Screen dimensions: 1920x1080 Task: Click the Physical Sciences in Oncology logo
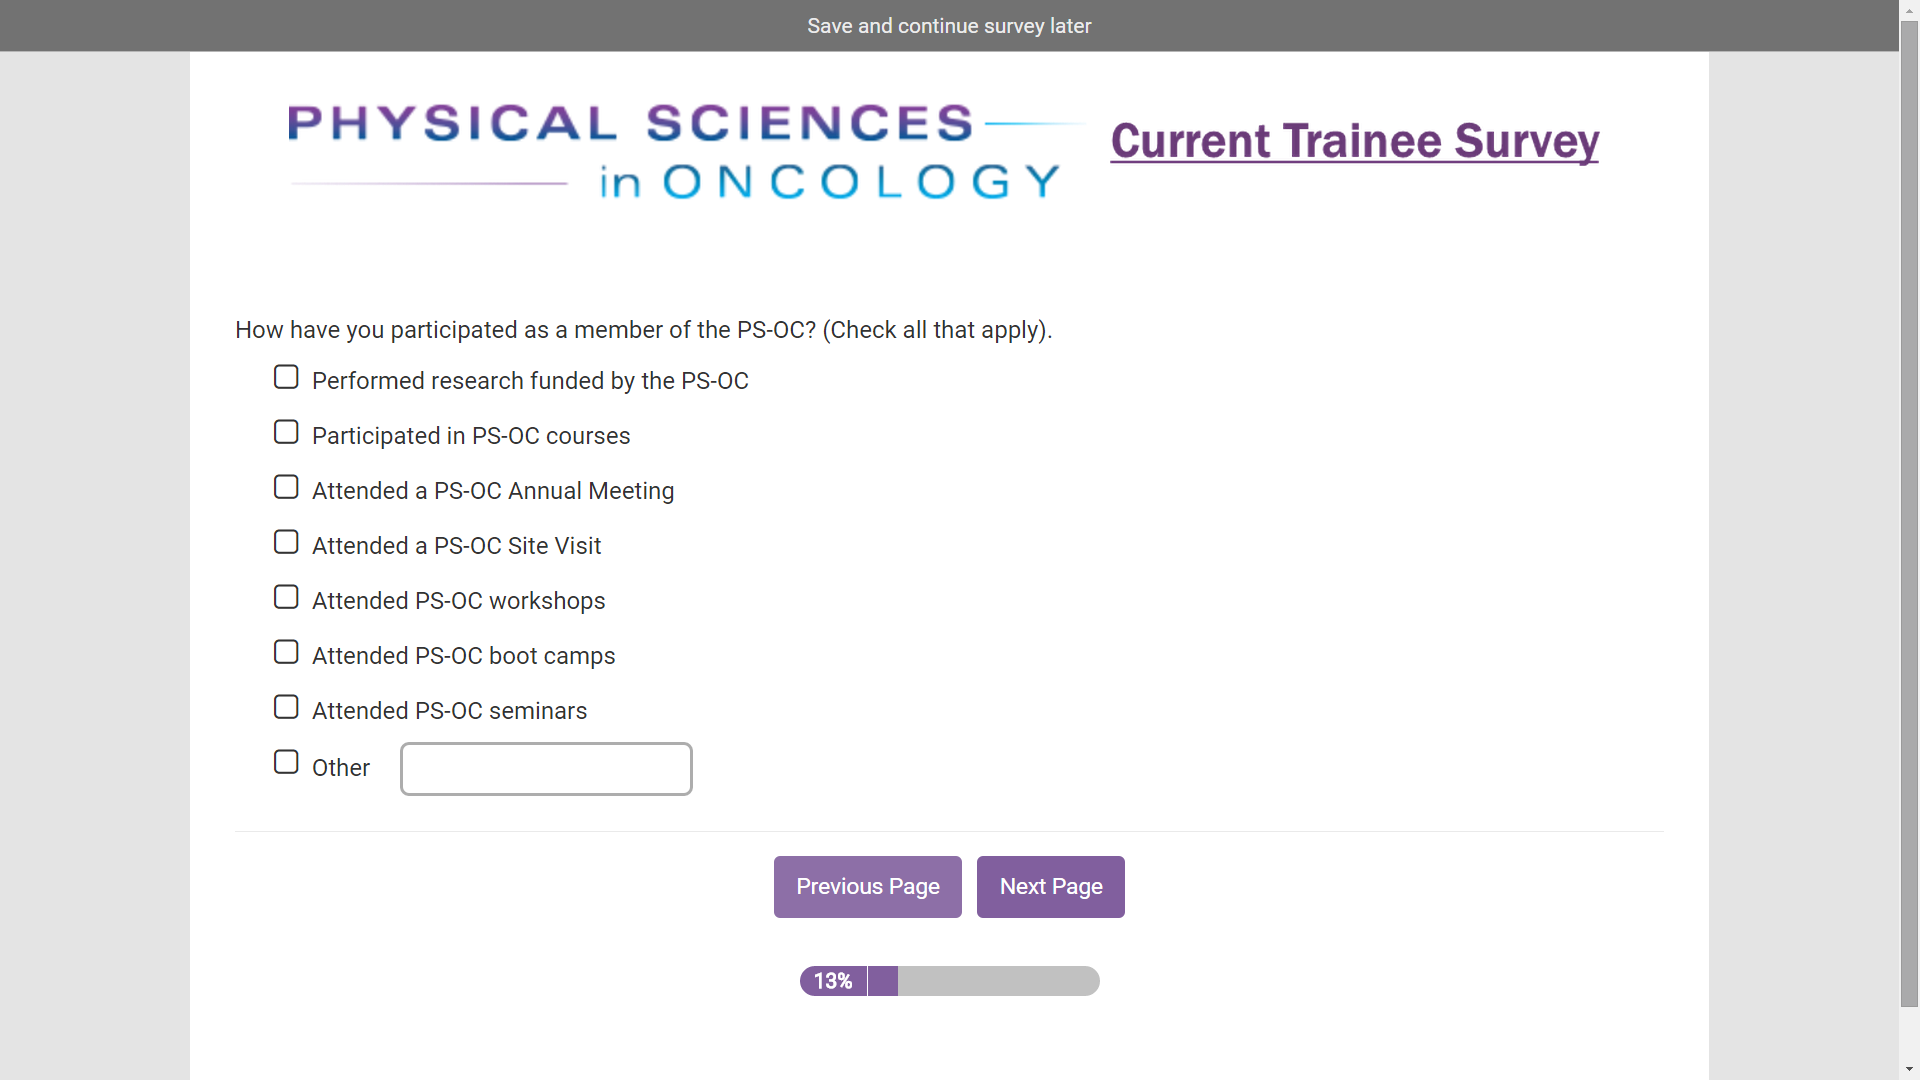point(675,152)
